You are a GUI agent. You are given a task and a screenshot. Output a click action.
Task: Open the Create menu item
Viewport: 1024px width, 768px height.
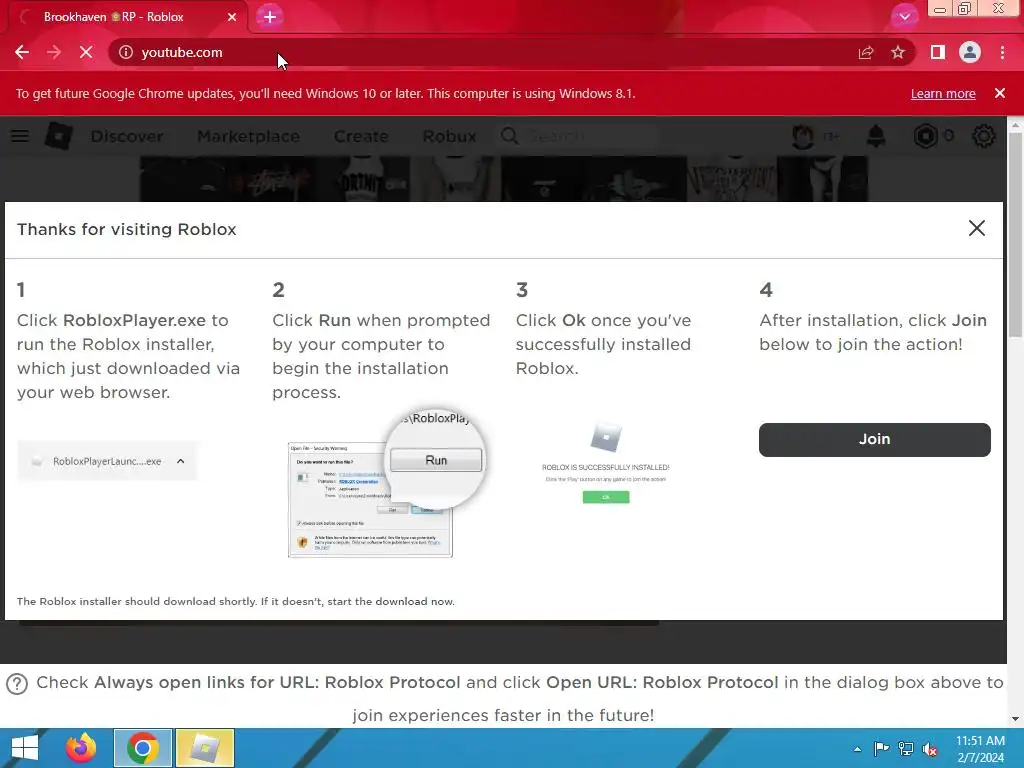361,136
